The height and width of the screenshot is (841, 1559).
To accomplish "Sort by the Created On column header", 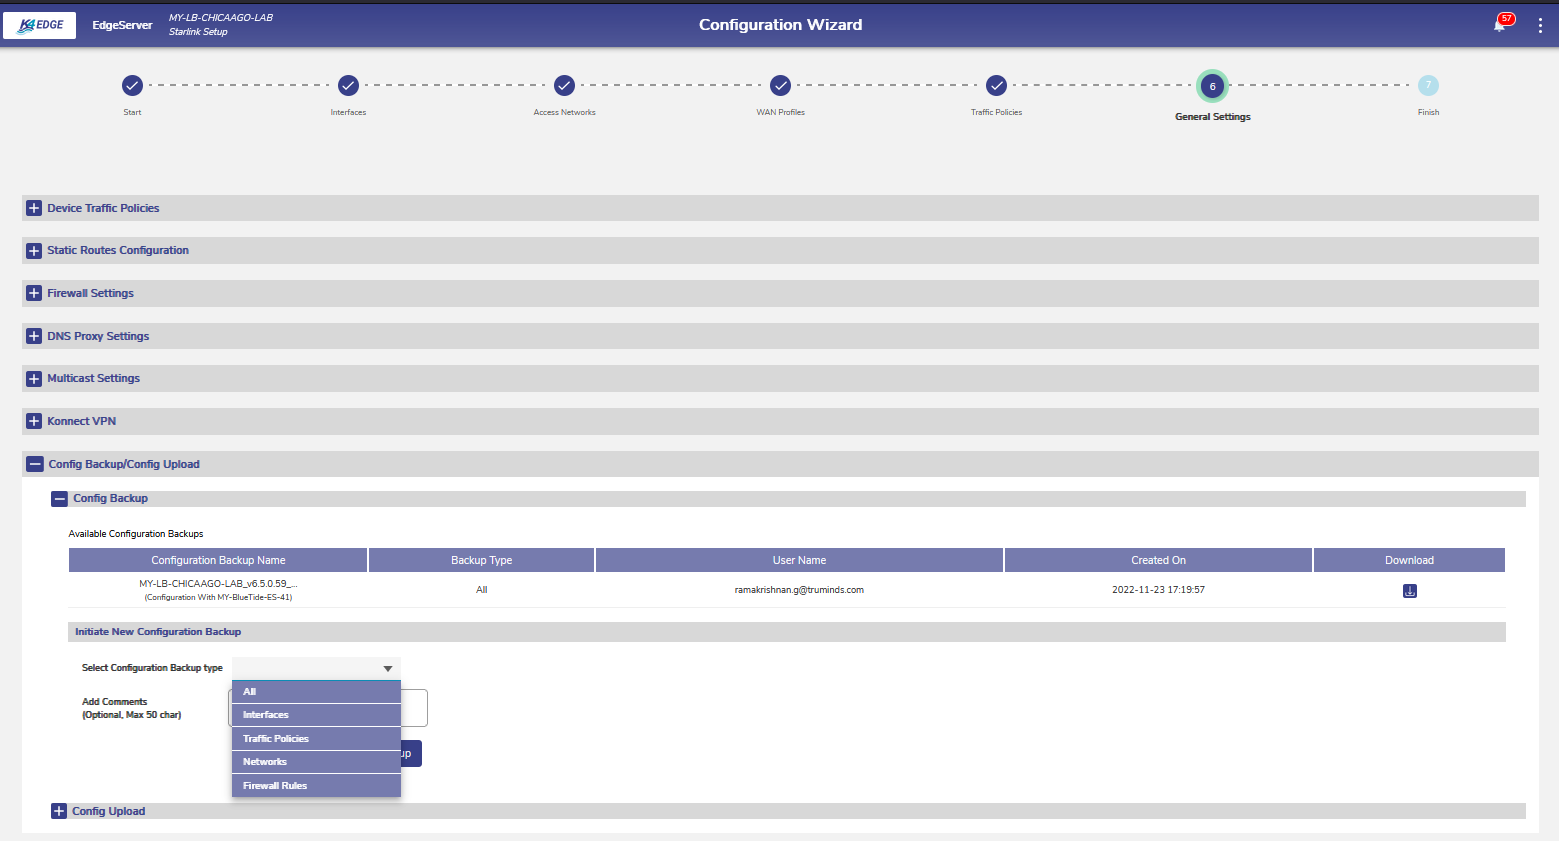I will click(1158, 560).
